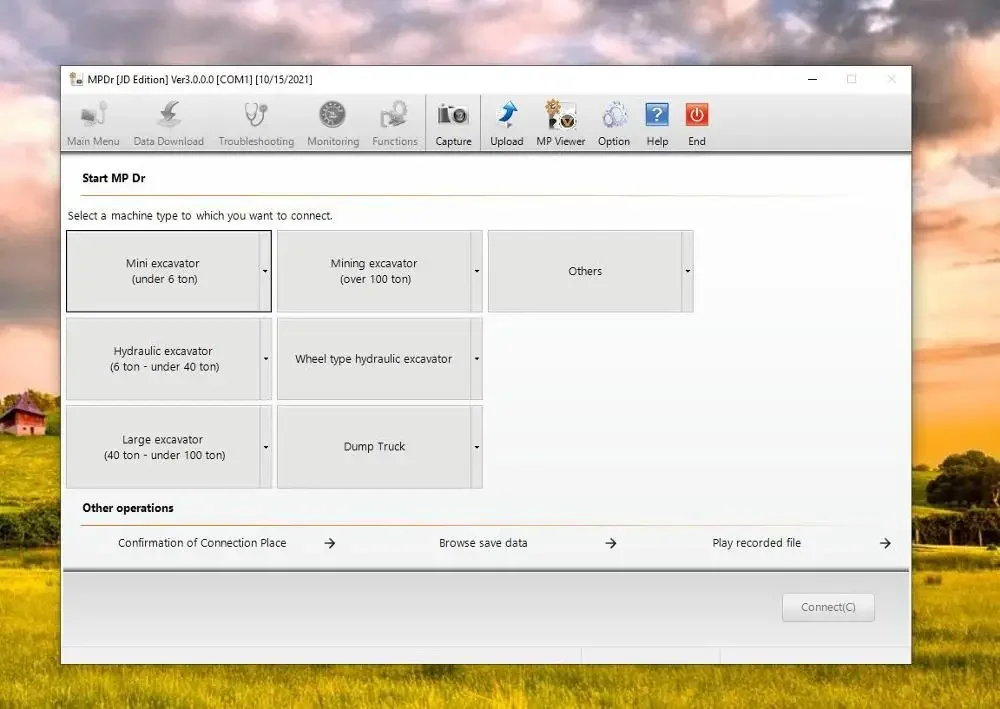Click the Main Menu toolbar icon
The width and height of the screenshot is (1000, 709).
click(93, 116)
